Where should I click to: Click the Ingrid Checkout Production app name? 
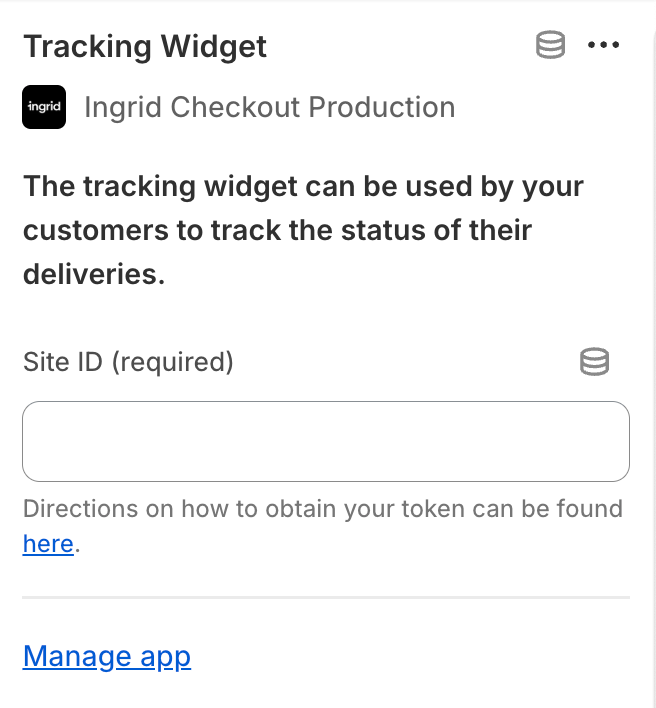click(270, 107)
